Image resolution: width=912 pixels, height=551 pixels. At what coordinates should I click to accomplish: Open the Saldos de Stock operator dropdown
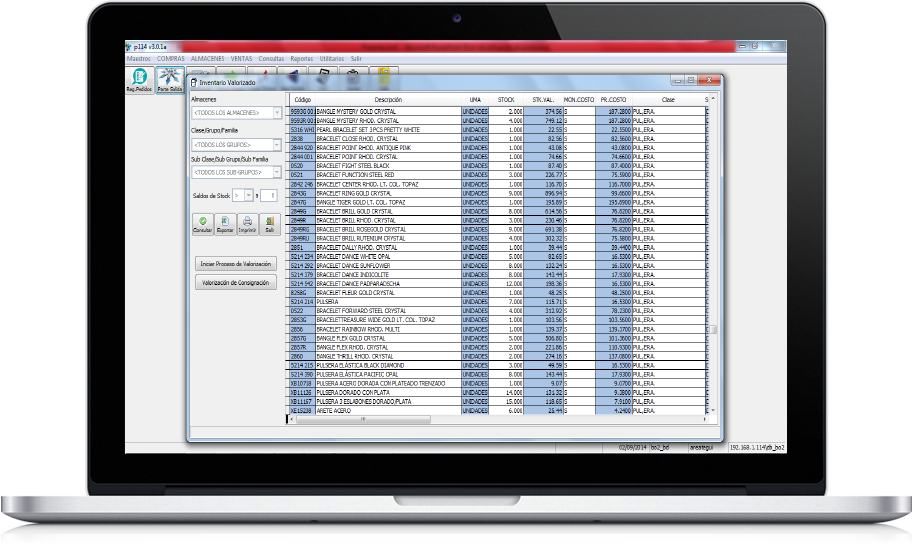pos(249,195)
